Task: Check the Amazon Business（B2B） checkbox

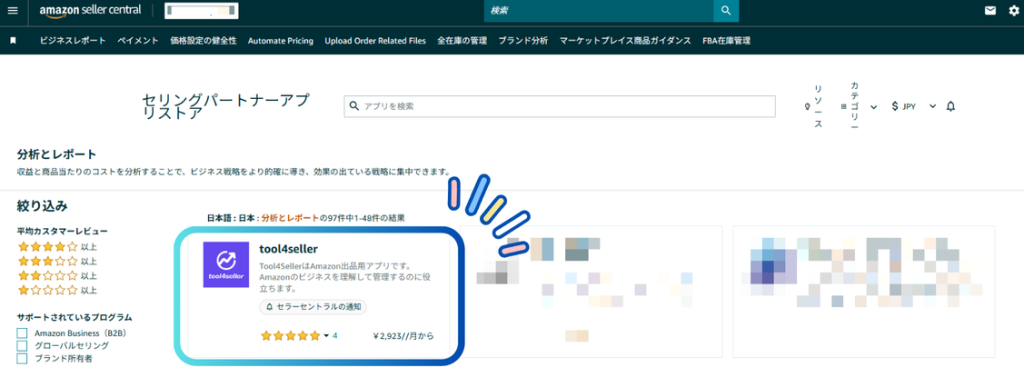Action: (x=22, y=333)
